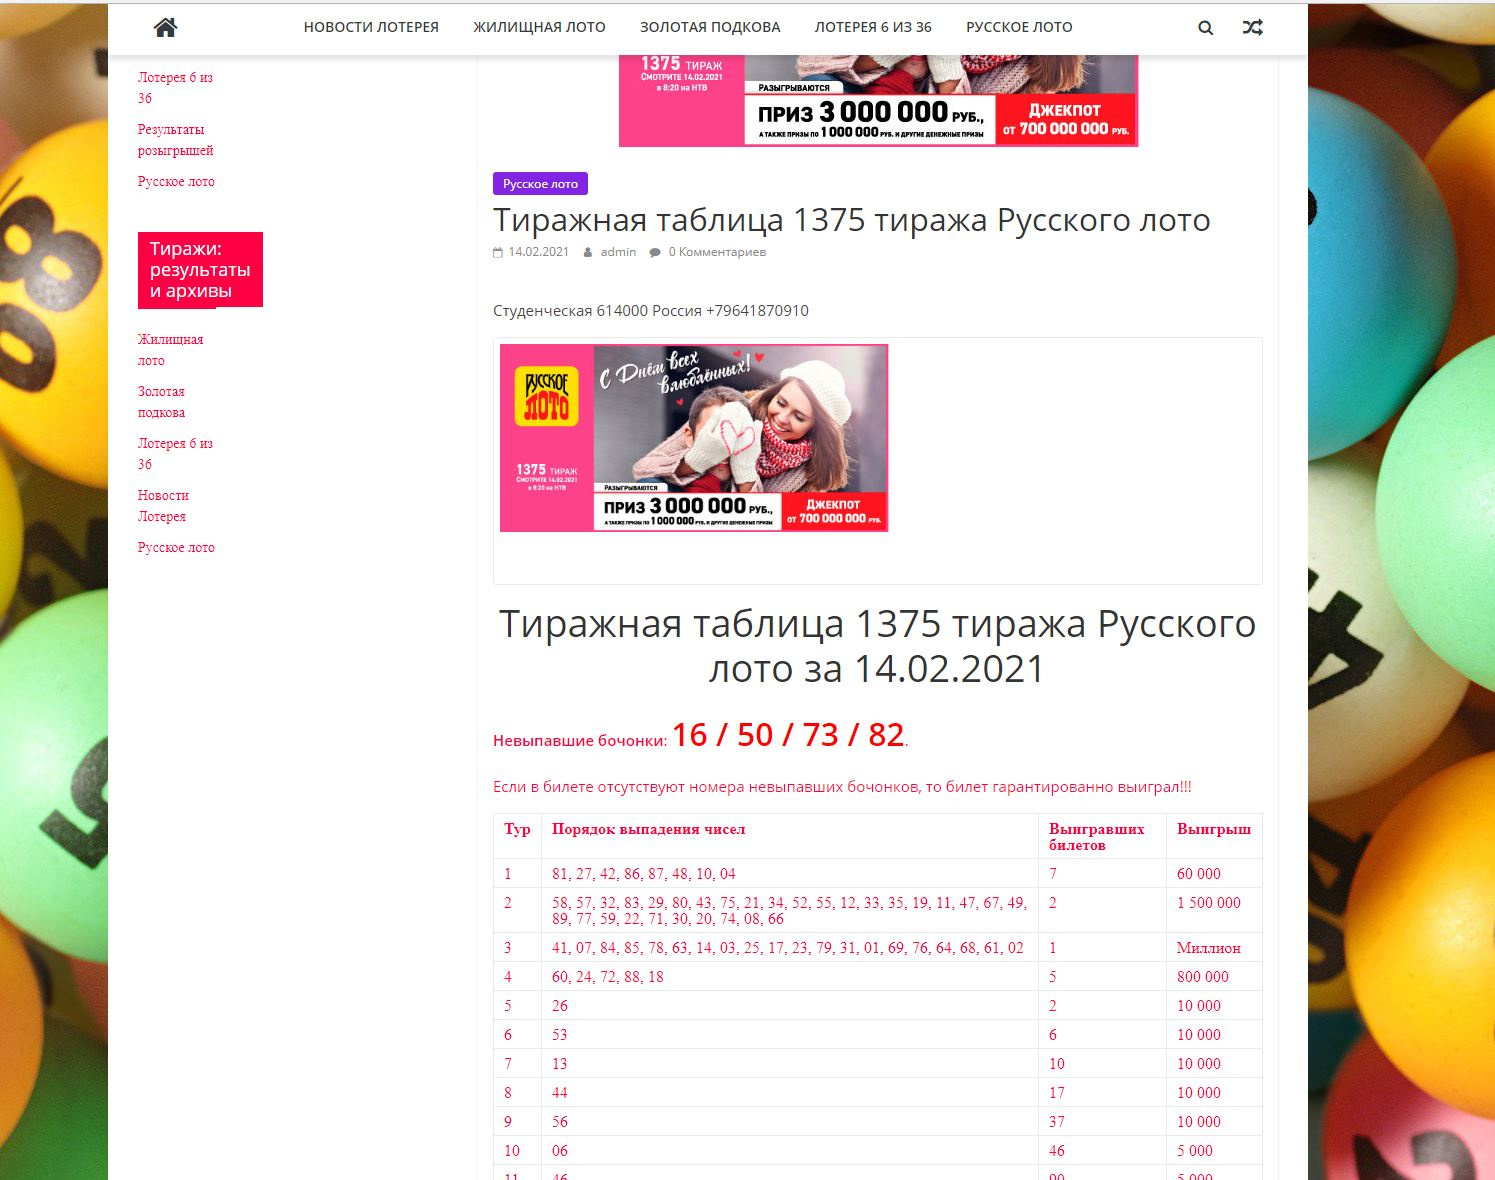Open the Новости Лотерея sidebar archive link
Screen dimensions: 1495x1180
(x=163, y=506)
